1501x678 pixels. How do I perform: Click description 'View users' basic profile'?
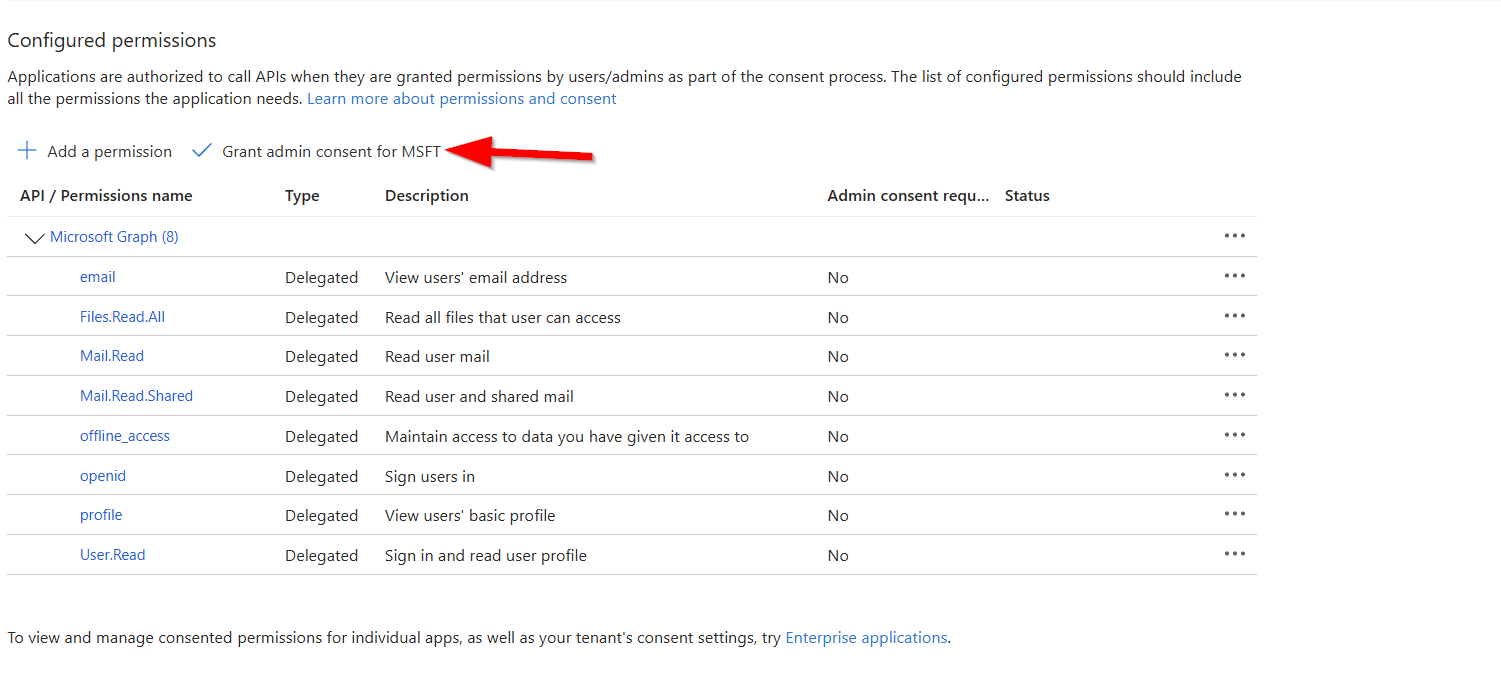[x=470, y=515]
